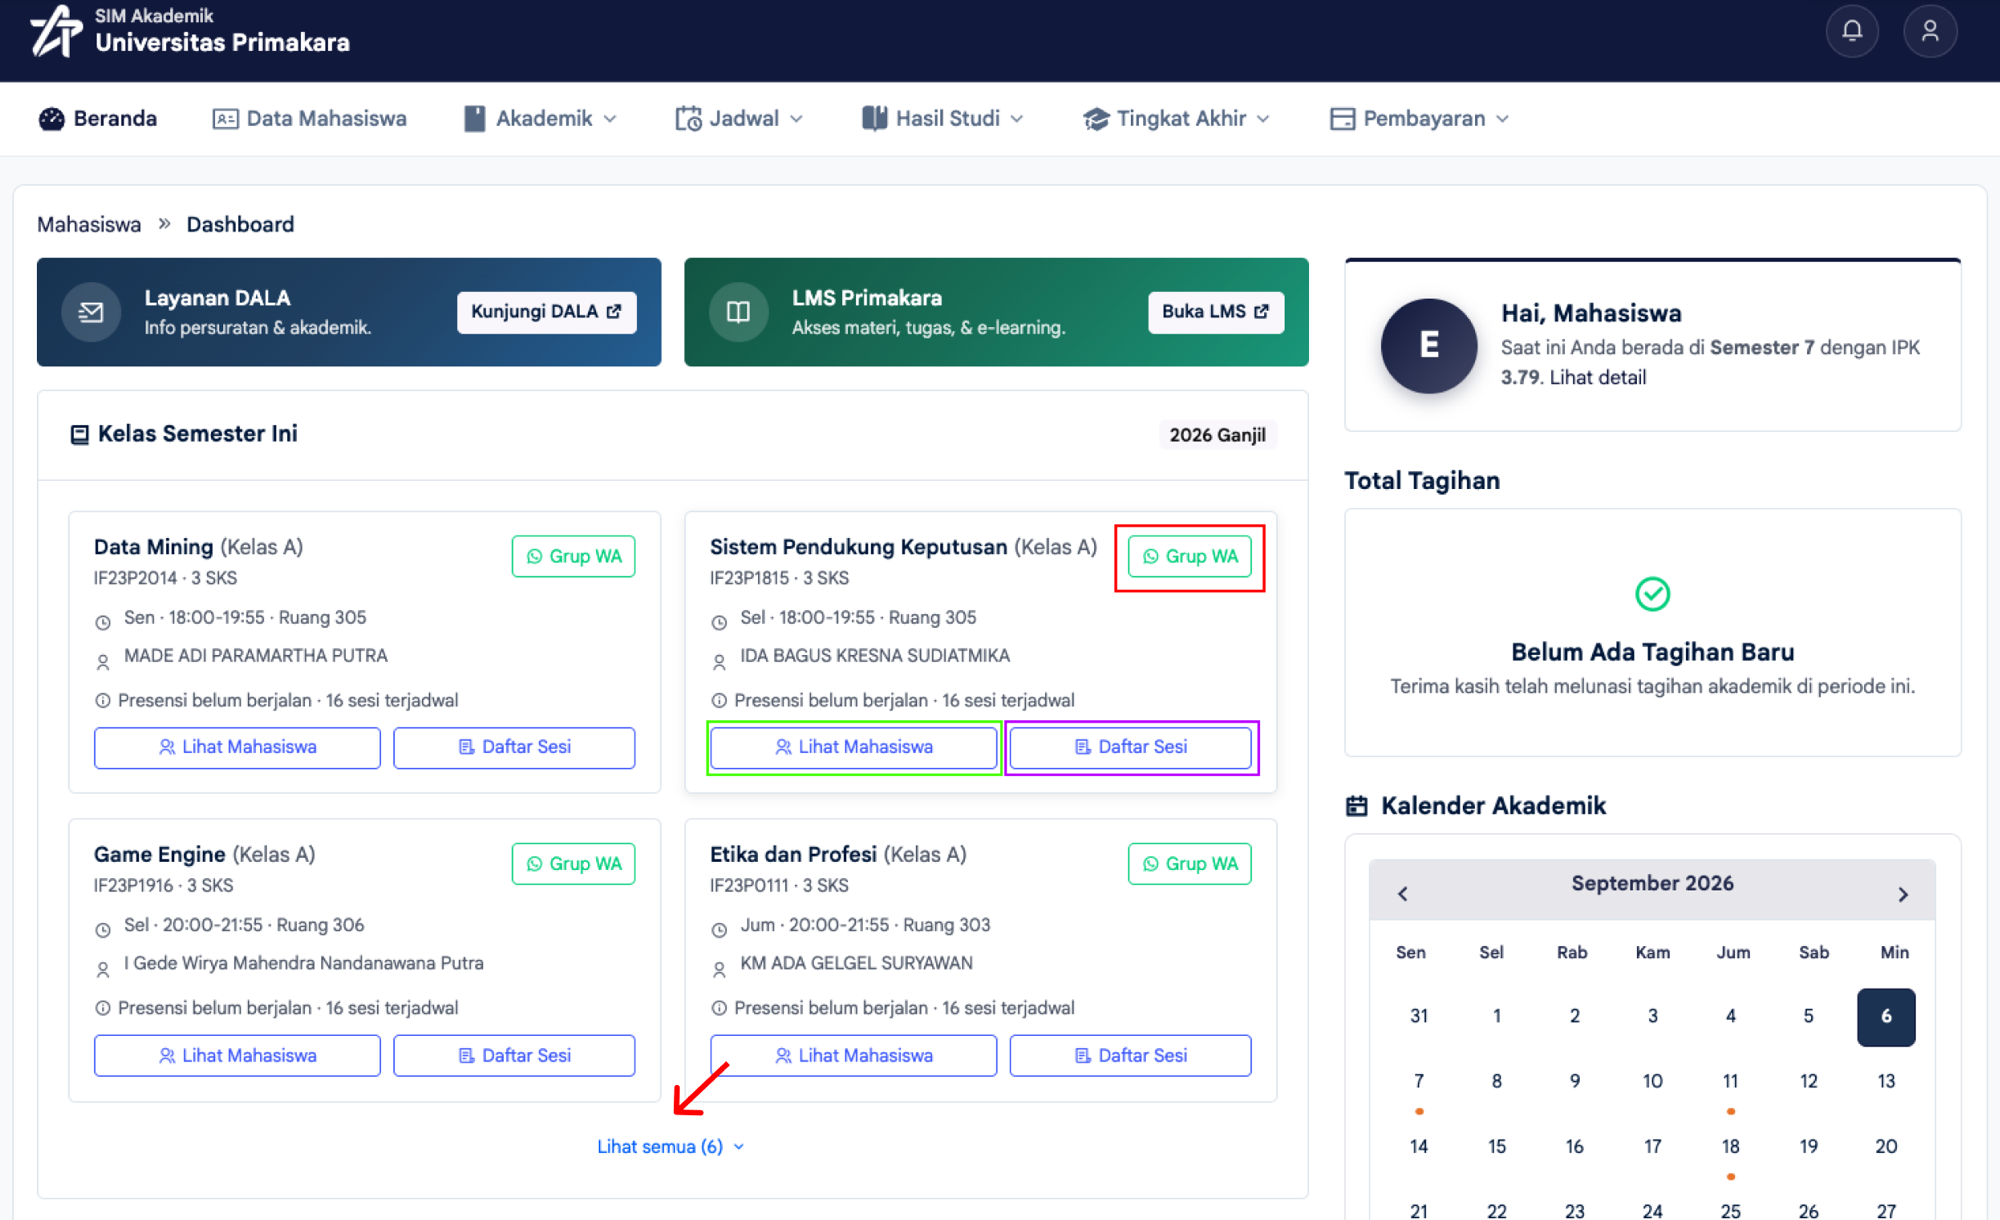
Task: Click the green checkmark in Total Tagihan
Action: (x=1652, y=594)
